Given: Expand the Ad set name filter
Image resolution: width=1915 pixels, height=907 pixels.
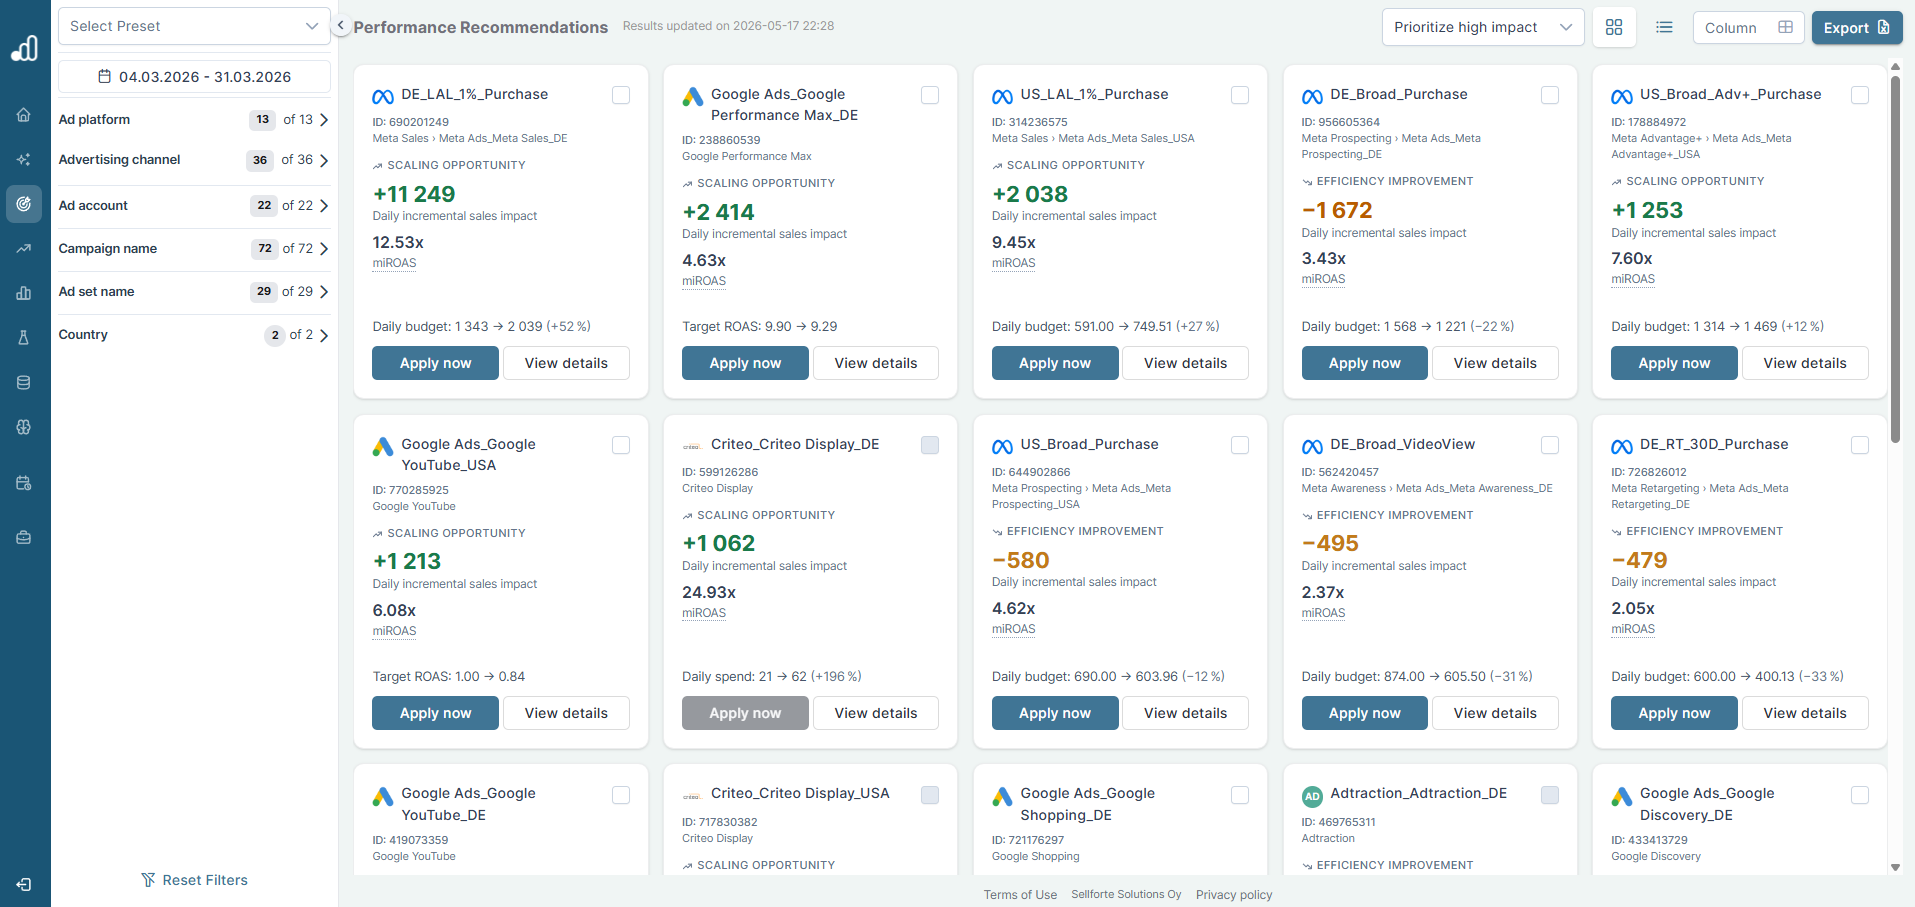Looking at the screenshot, I should pos(194,292).
